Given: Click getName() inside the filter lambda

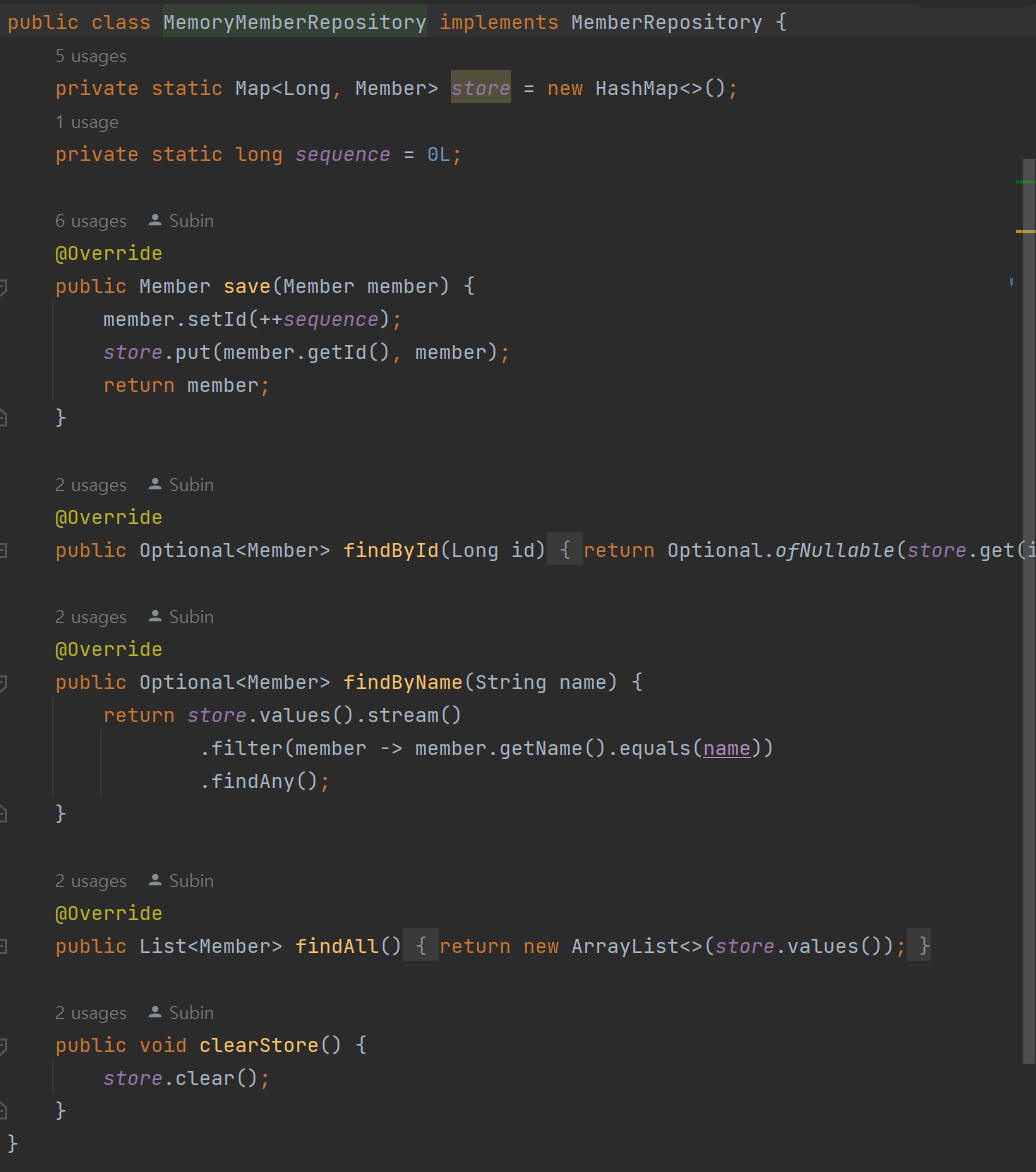Looking at the screenshot, I should [x=552, y=748].
